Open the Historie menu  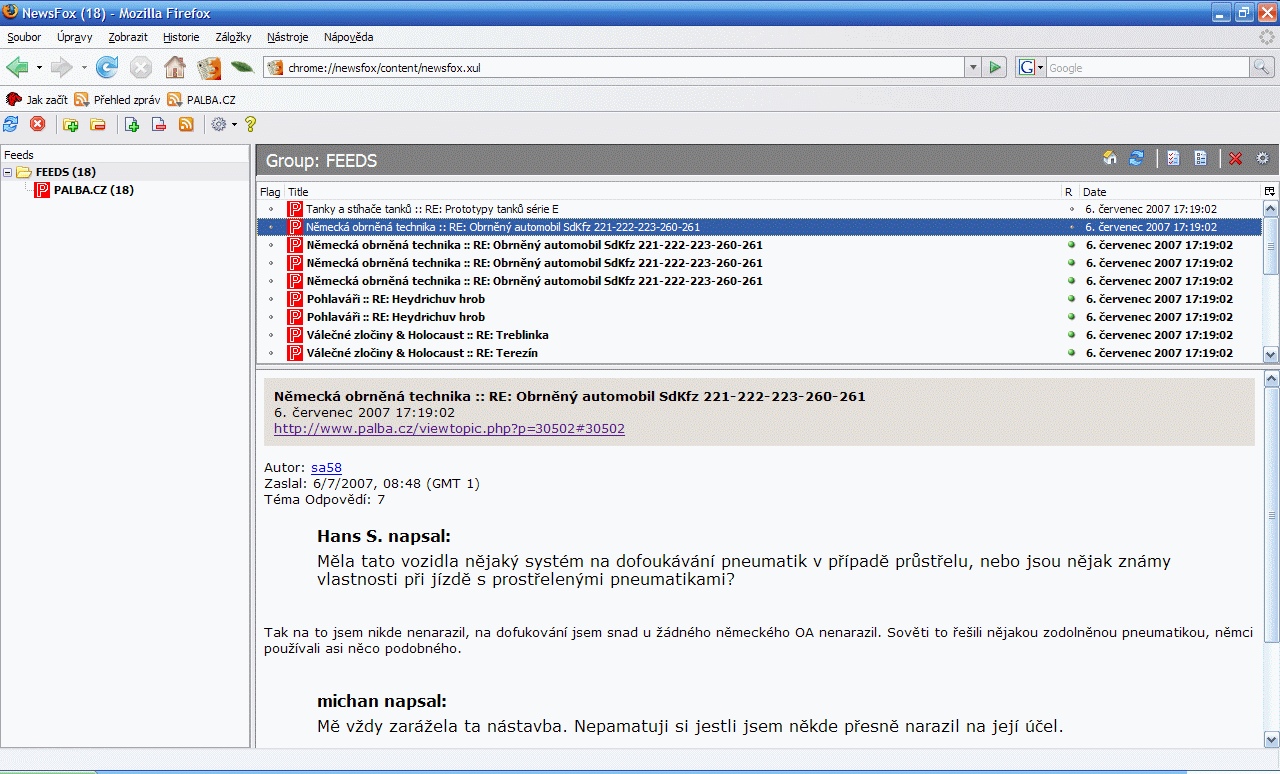click(x=181, y=37)
